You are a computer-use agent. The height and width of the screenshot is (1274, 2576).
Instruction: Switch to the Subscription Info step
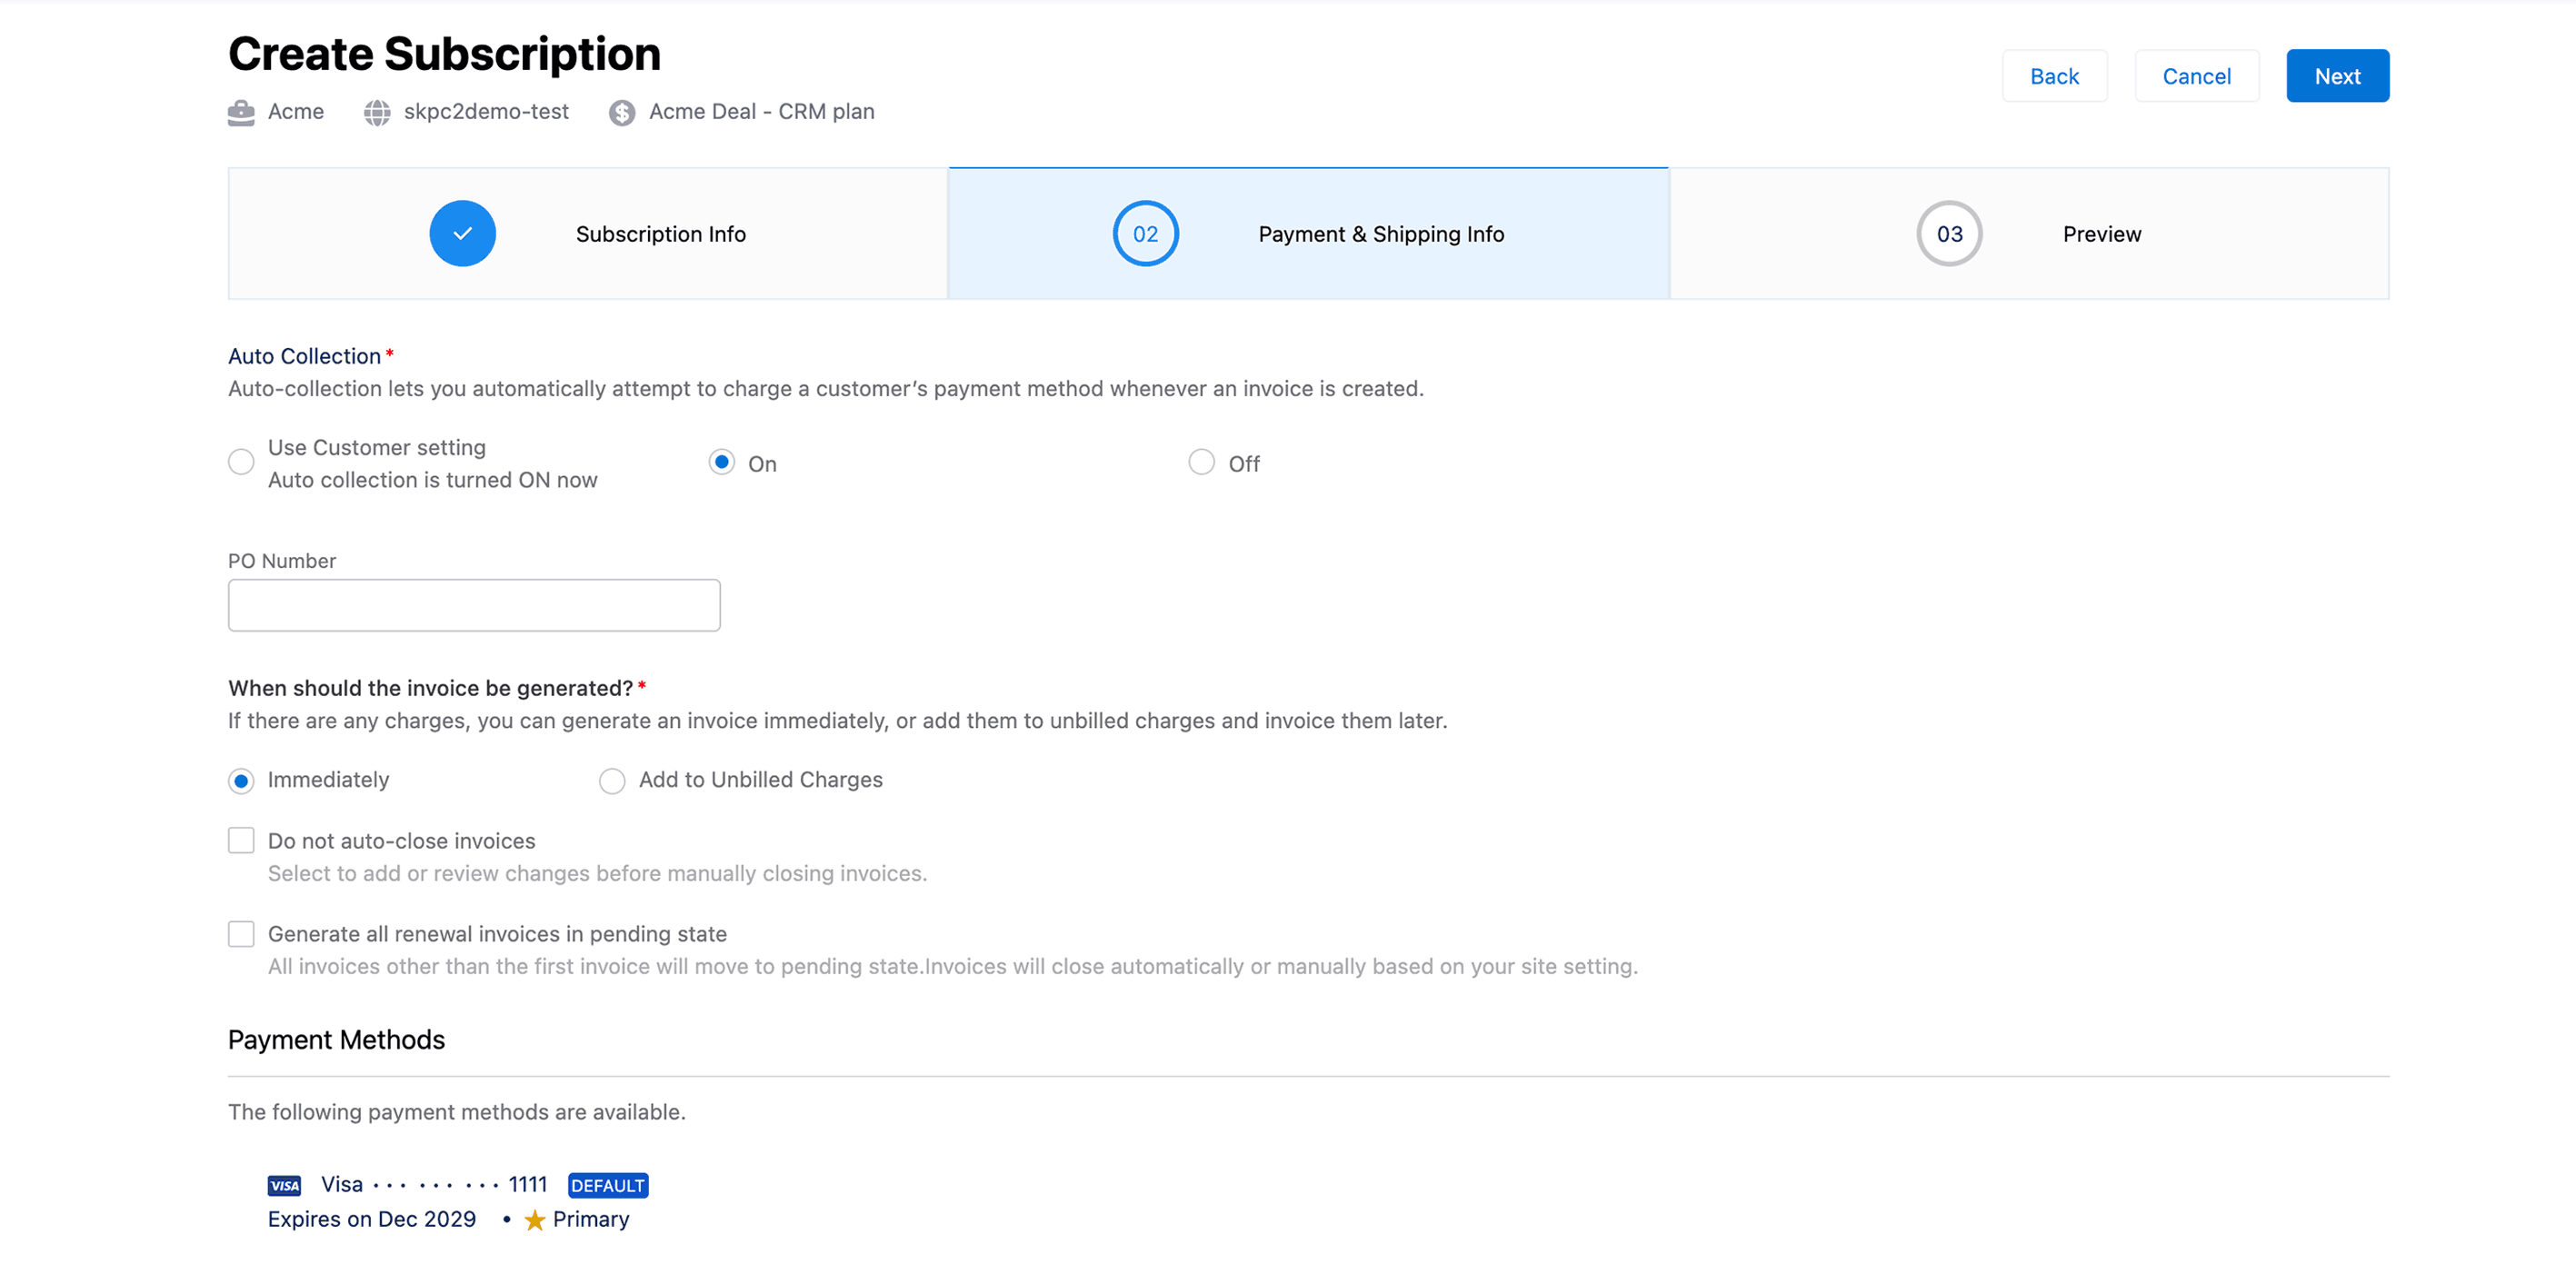coord(660,233)
